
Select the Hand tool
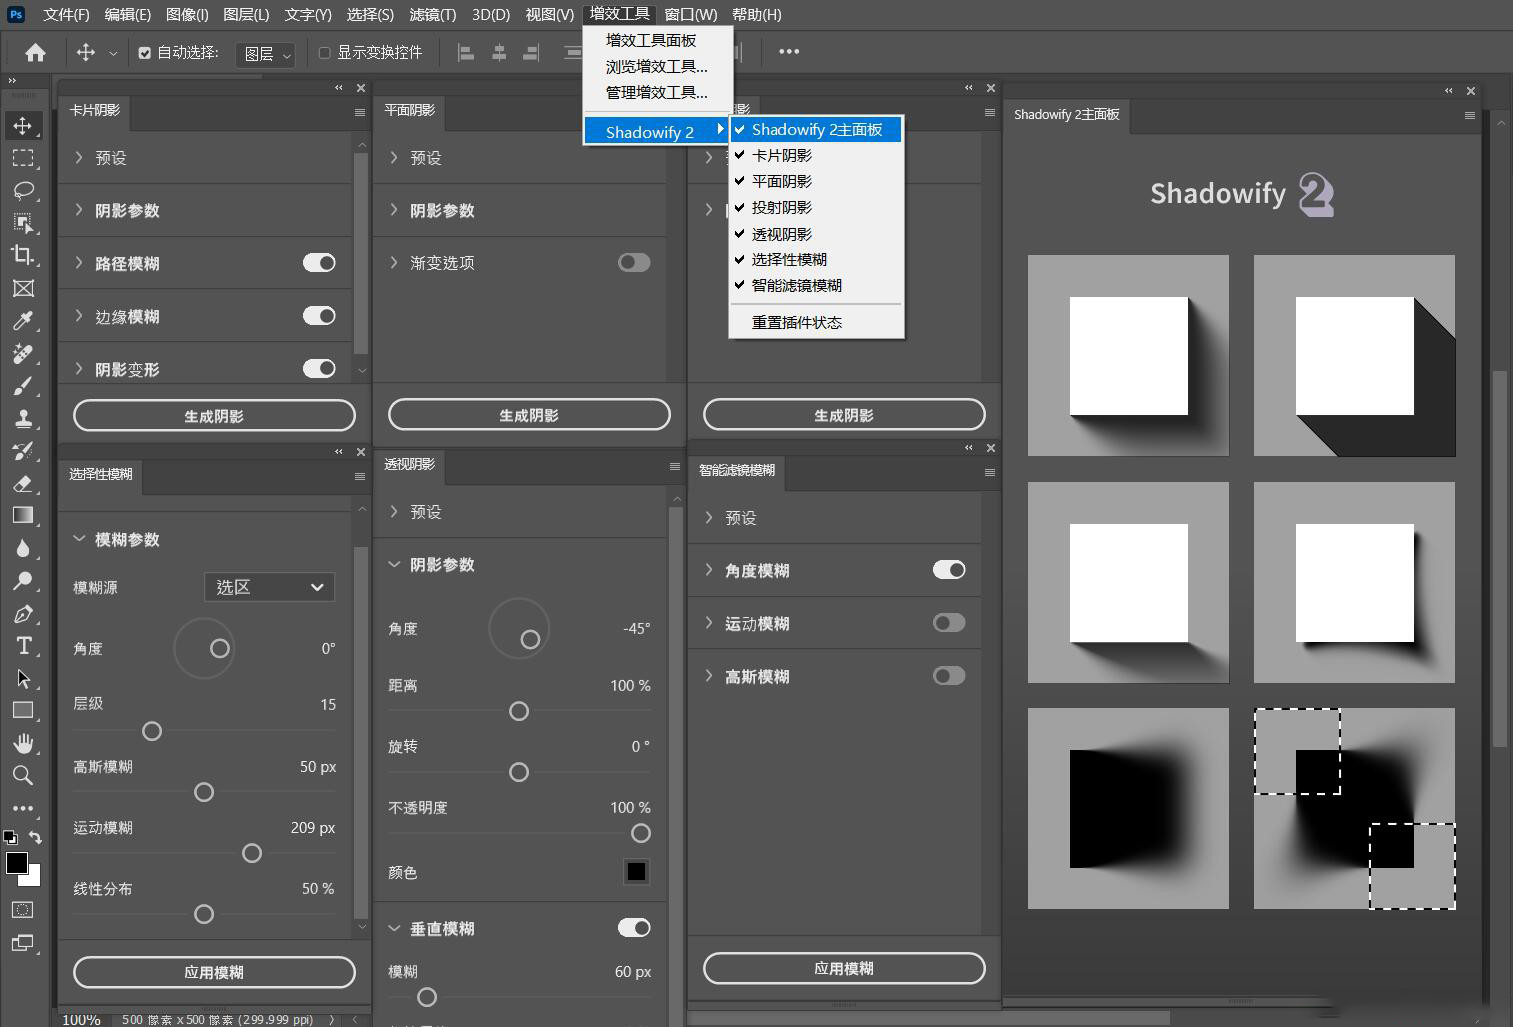pos(25,742)
